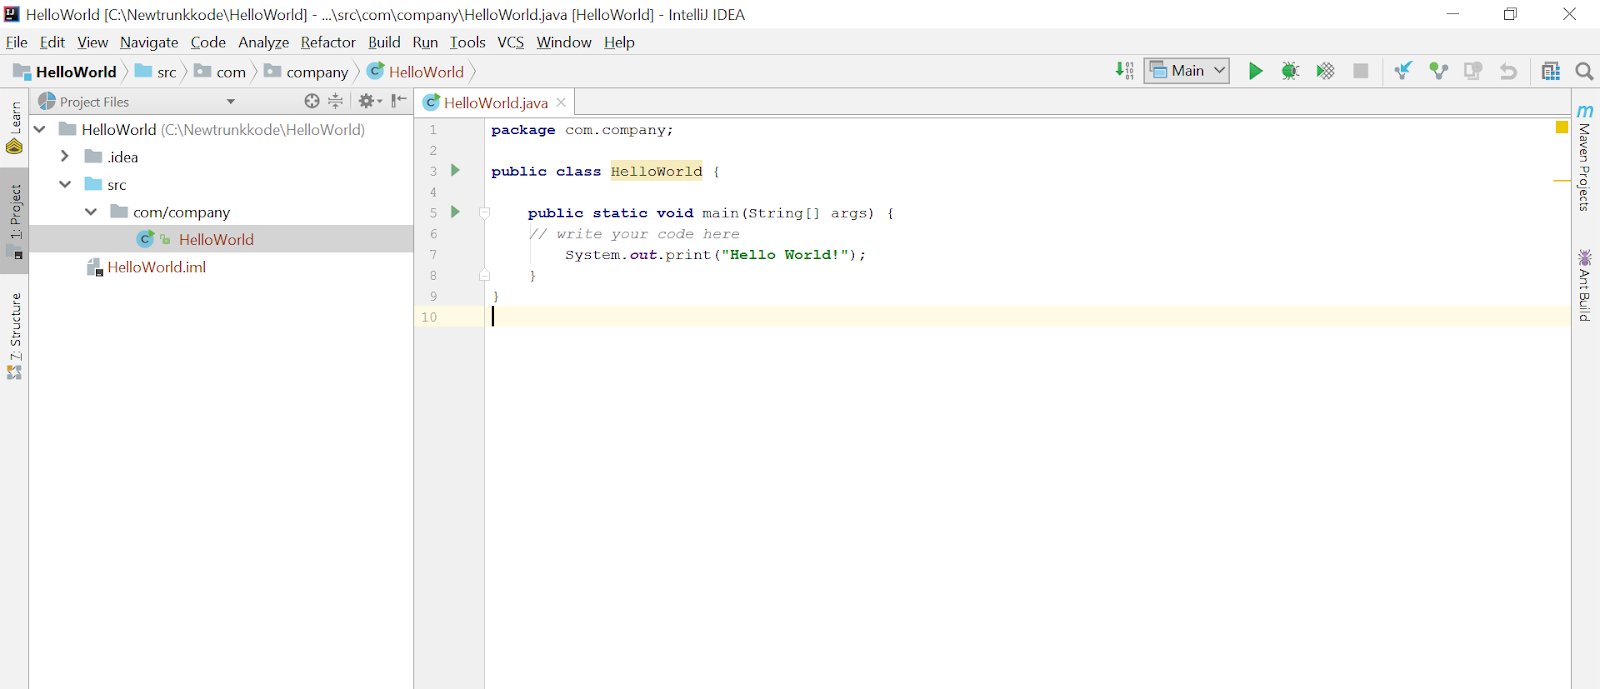Image resolution: width=1600 pixels, height=689 pixels.
Task: Run the Main configuration with green play button
Action: (x=1255, y=71)
